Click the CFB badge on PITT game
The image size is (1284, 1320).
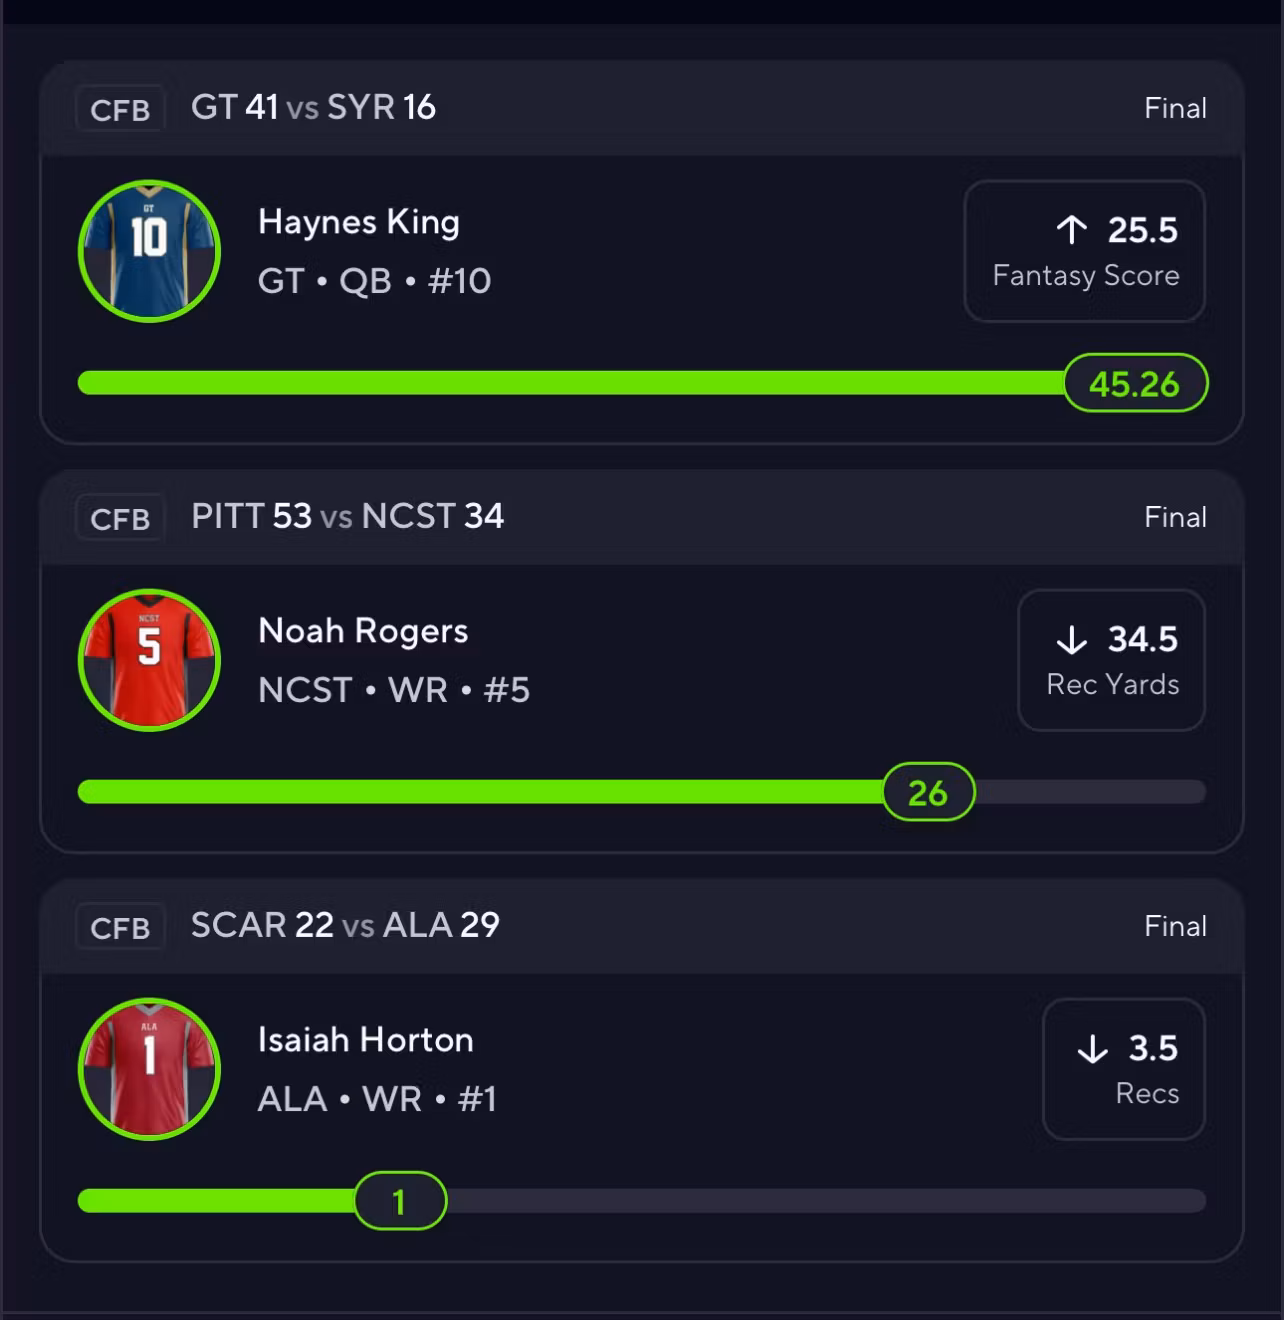pyautogui.click(x=120, y=518)
